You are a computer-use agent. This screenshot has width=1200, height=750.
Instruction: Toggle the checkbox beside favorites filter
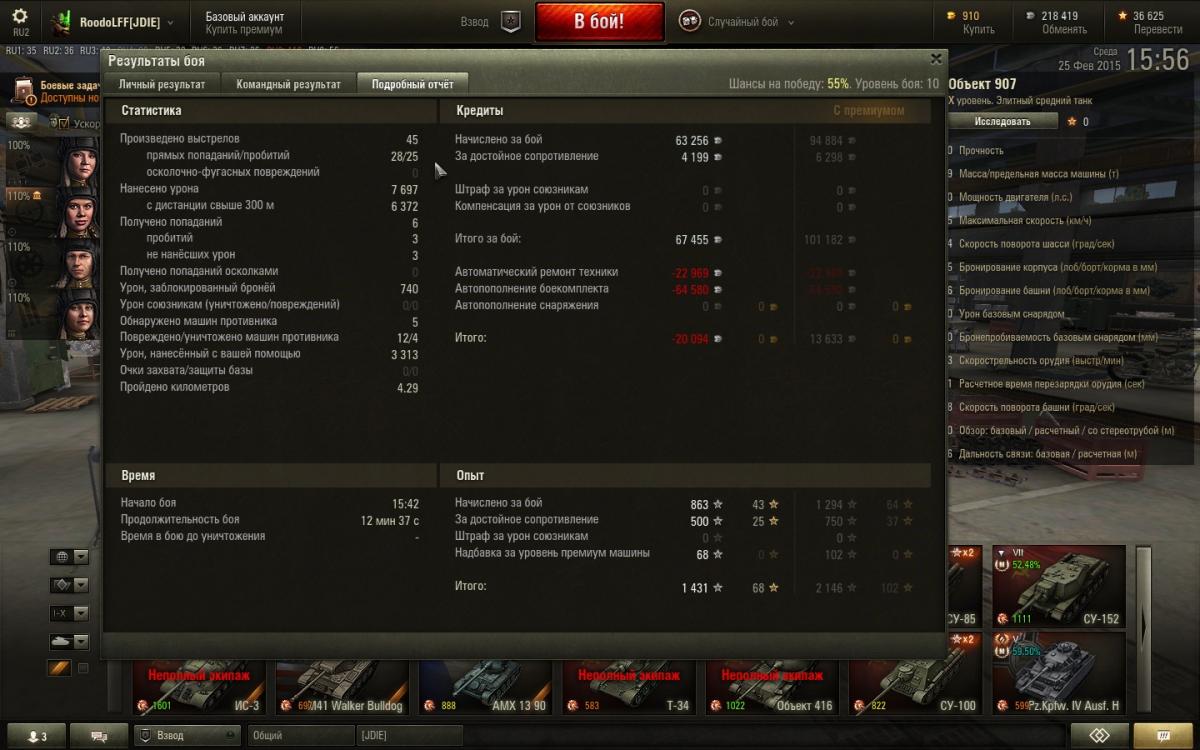83,668
